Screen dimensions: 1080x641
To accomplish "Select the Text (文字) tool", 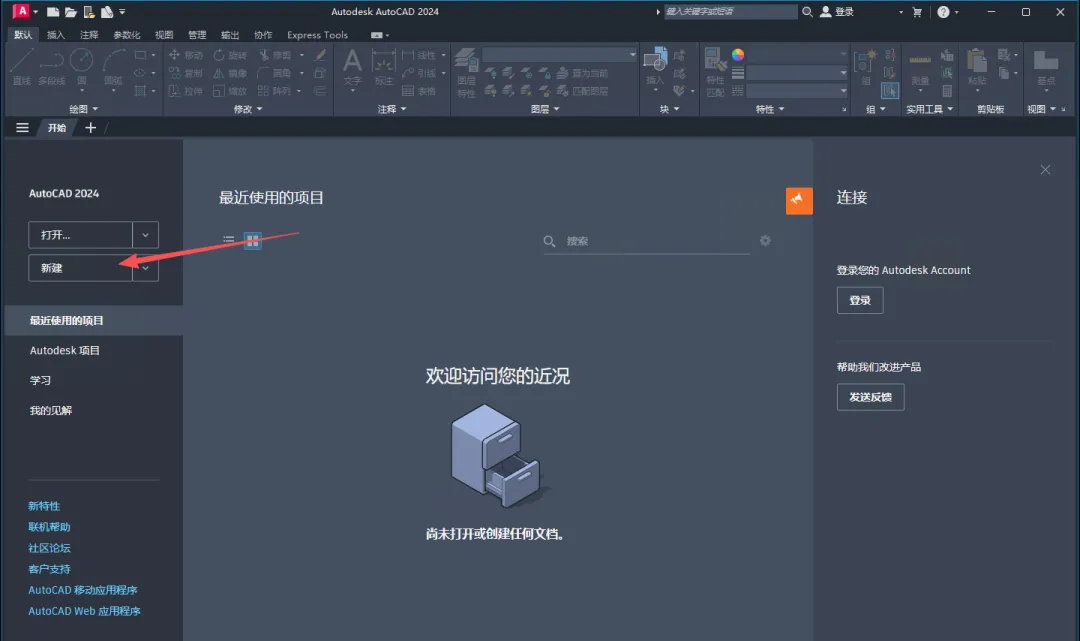I will [x=352, y=67].
